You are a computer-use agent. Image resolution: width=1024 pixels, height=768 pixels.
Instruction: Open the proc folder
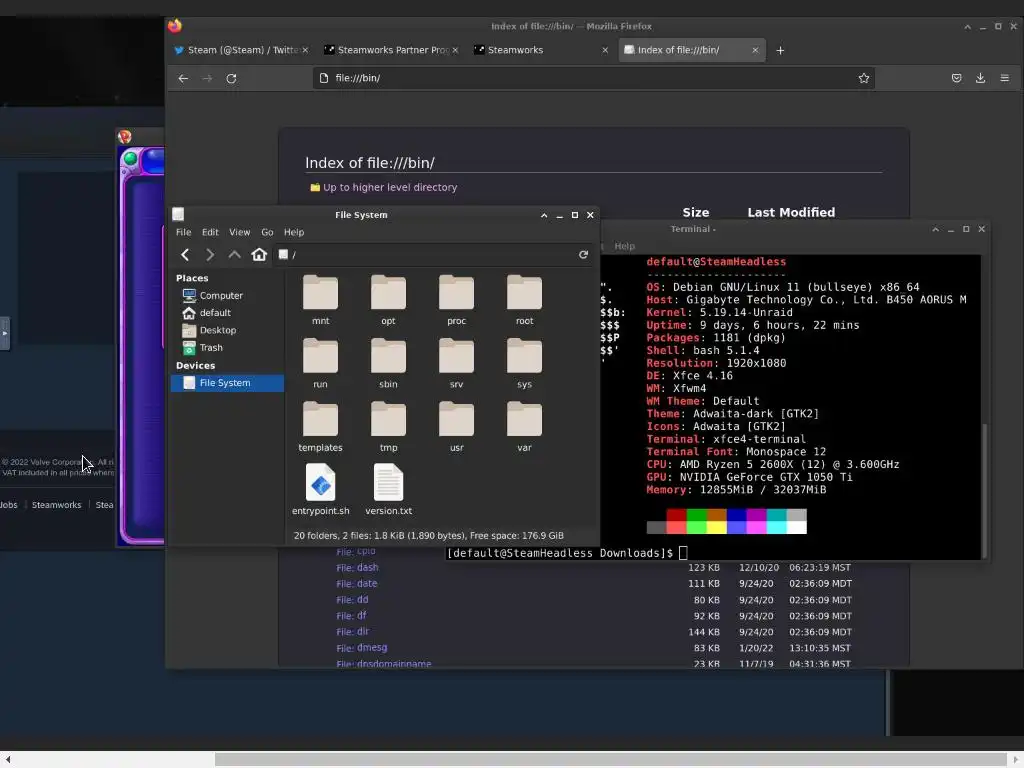(x=456, y=300)
